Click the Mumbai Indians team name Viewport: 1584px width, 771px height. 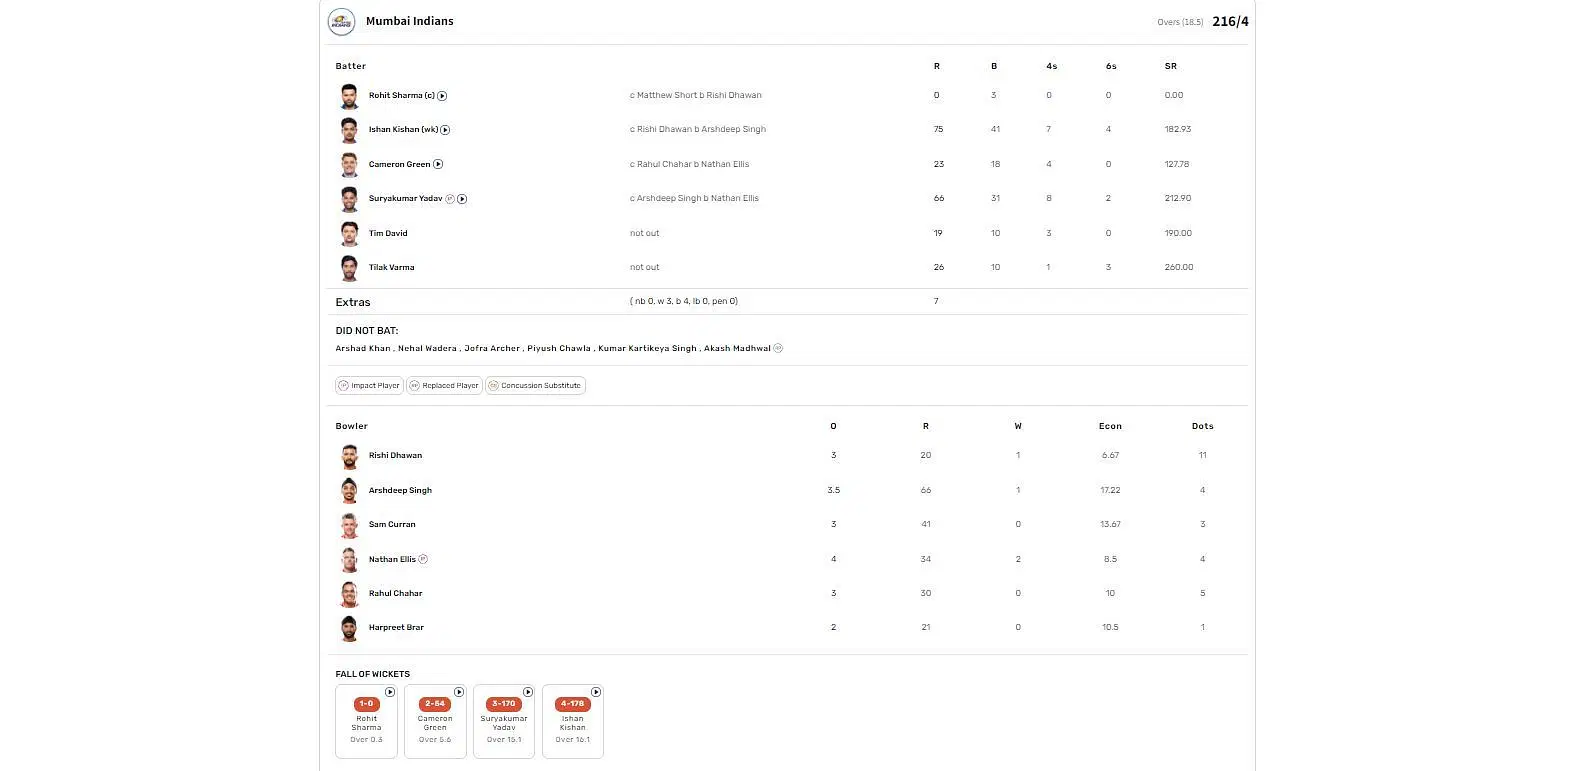(410, 21)
